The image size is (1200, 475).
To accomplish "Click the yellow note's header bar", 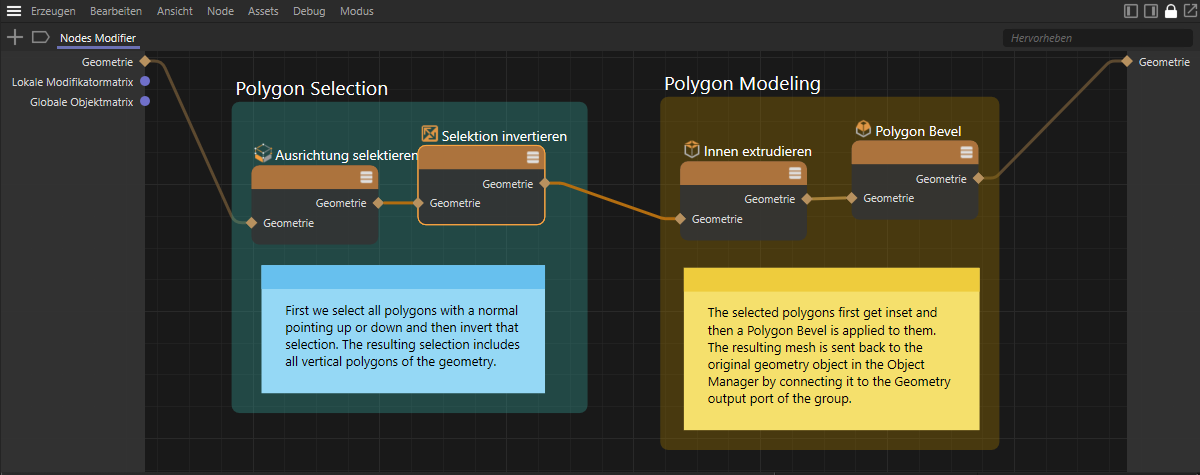I will click(x=831, y=279).
